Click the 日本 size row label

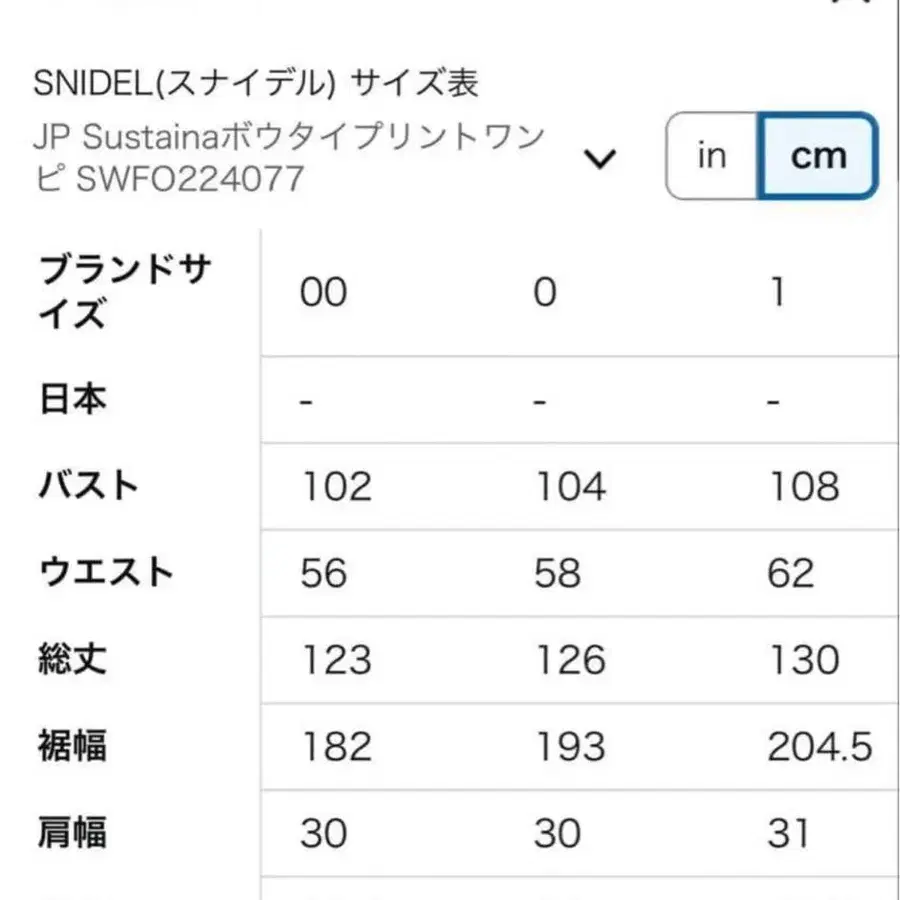point(69,398)
